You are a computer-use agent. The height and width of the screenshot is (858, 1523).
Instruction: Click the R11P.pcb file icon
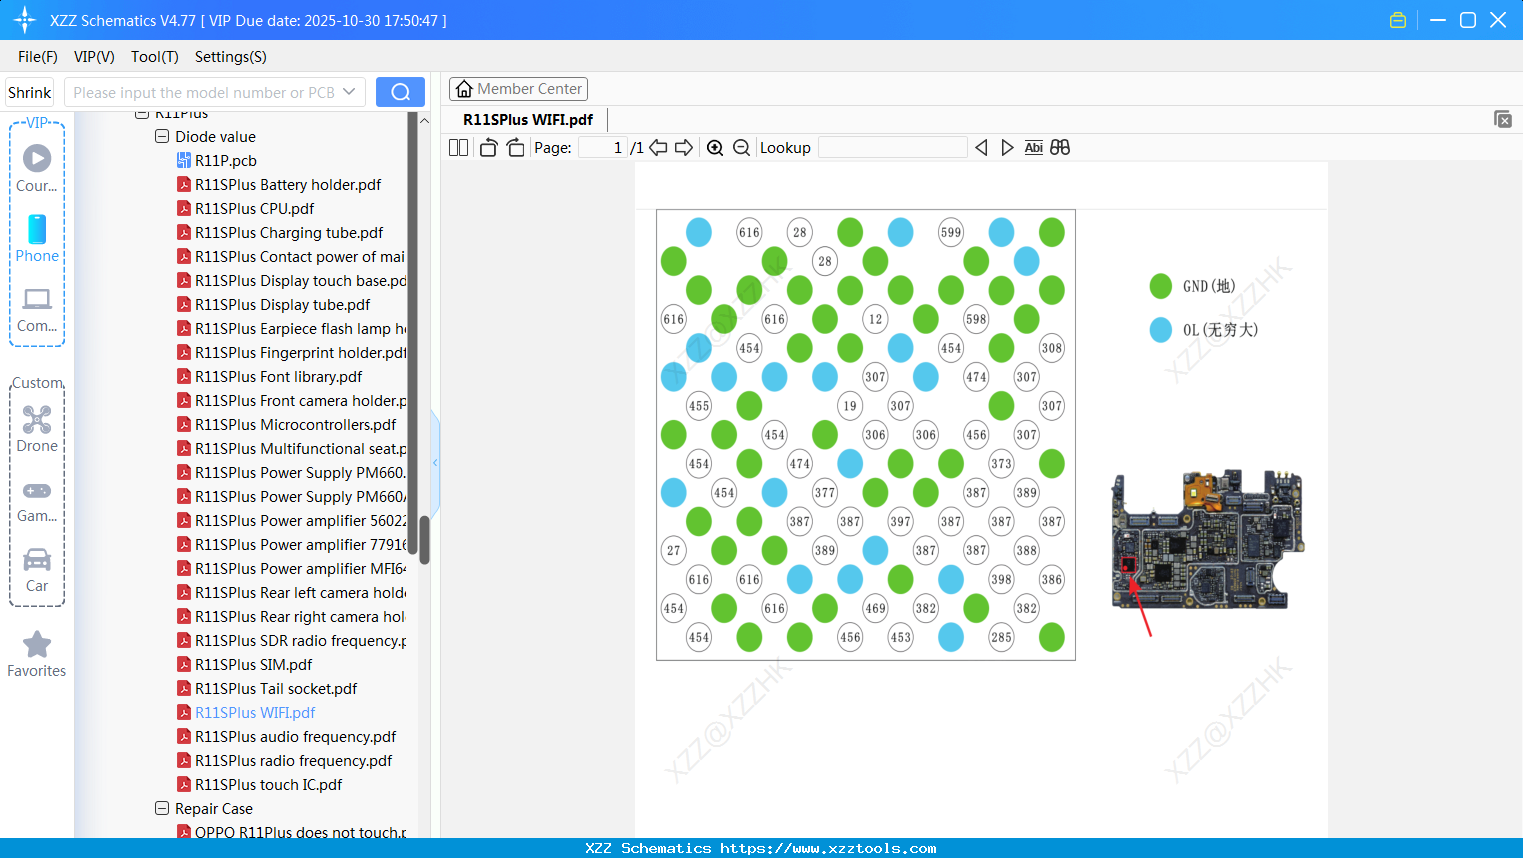184,160
